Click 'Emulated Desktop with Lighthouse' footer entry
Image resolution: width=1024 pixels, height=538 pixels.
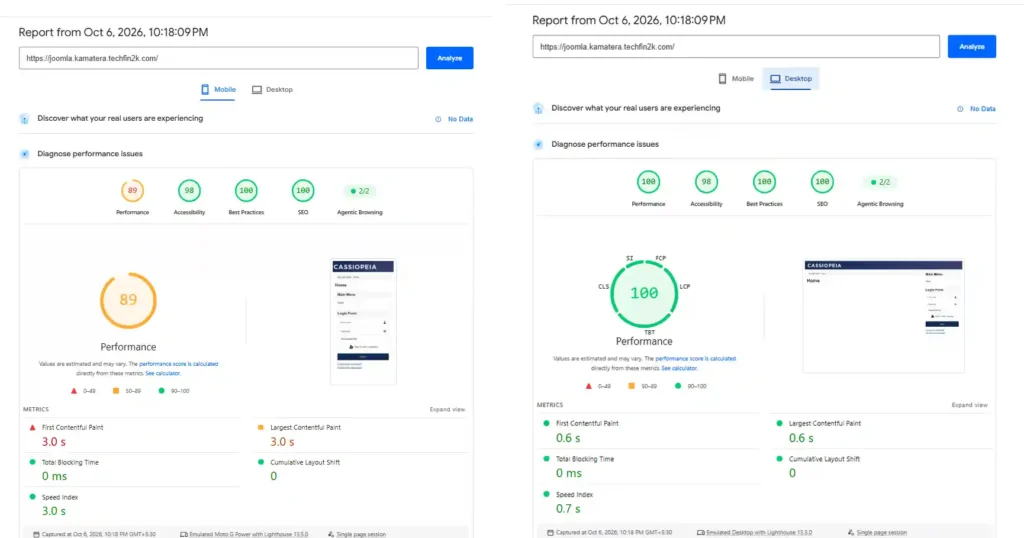click(x=754, y=532)
